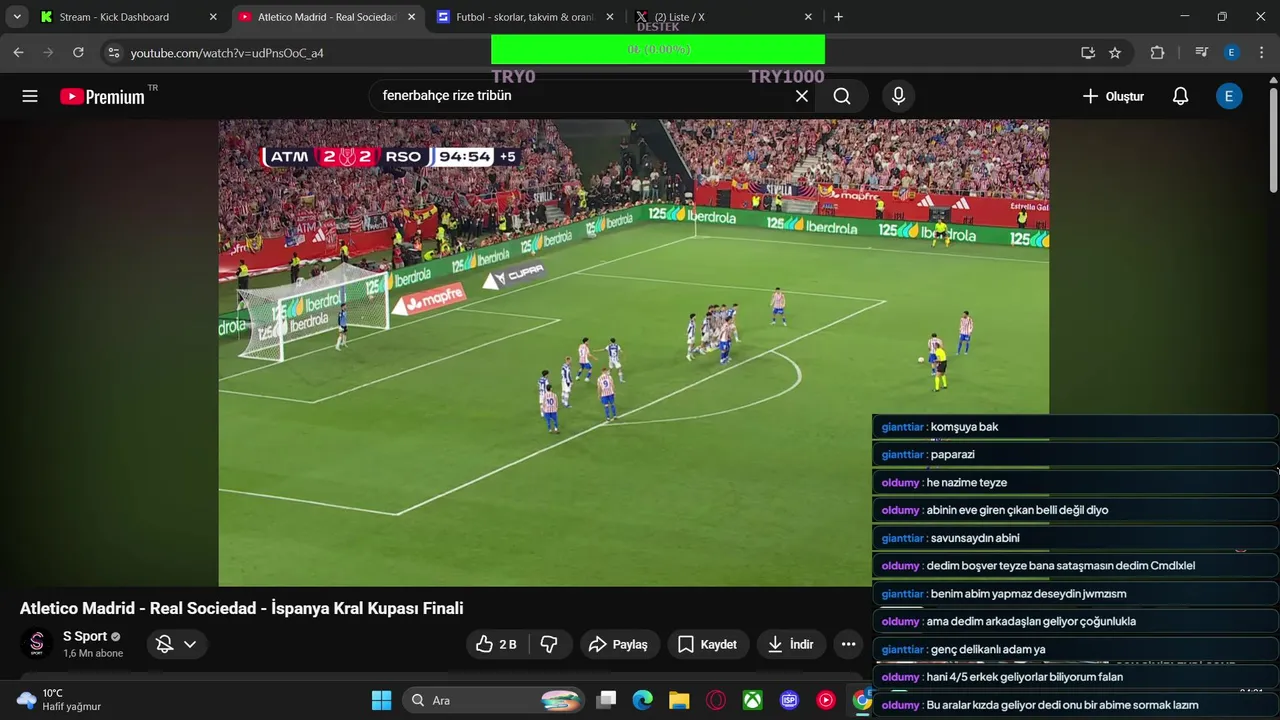Open YouTube notifications bell
The image size is (1280, 720).
1180,96
